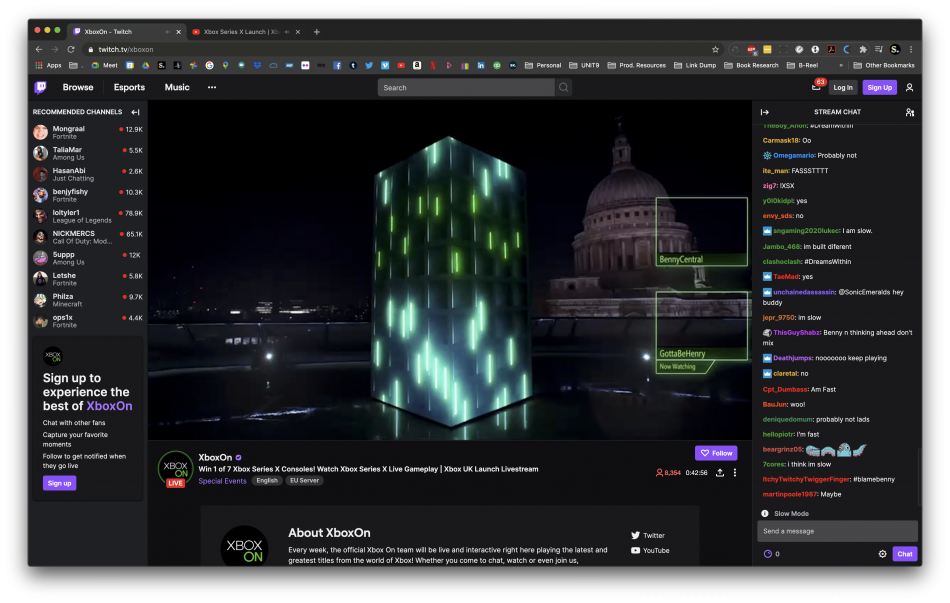Click the Send a message chat input
Screen dimensions: 950x603
[837, 531]
